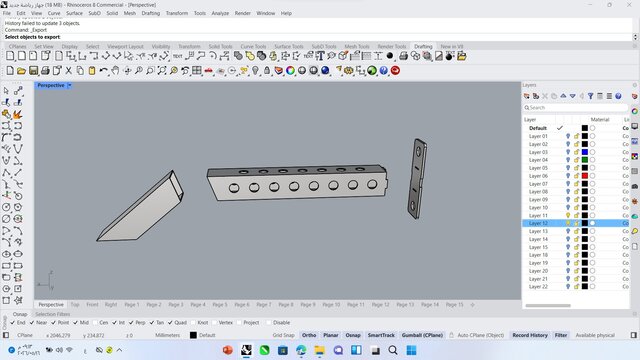
Task: Open the color wheel icon in toolbar
Action: [x=290, y=71]
